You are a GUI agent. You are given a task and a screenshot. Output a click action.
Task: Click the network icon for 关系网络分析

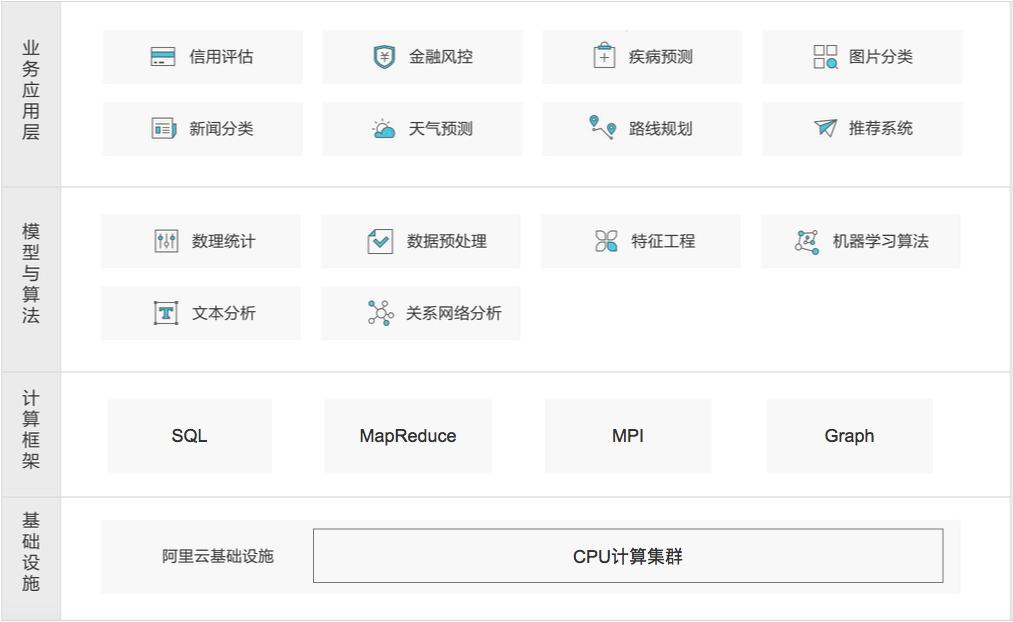click(380, 313)
